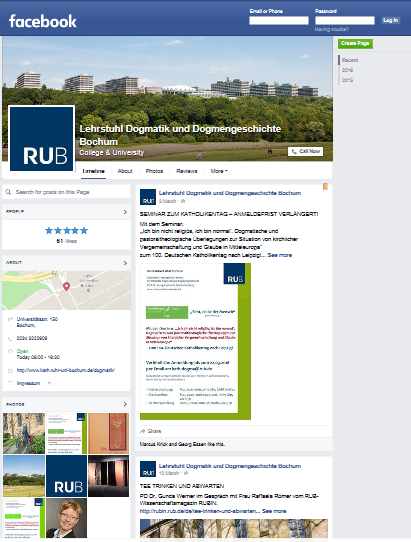Jump to 2015 in timeline navigator
411x542 pixels.
point(347,80)
